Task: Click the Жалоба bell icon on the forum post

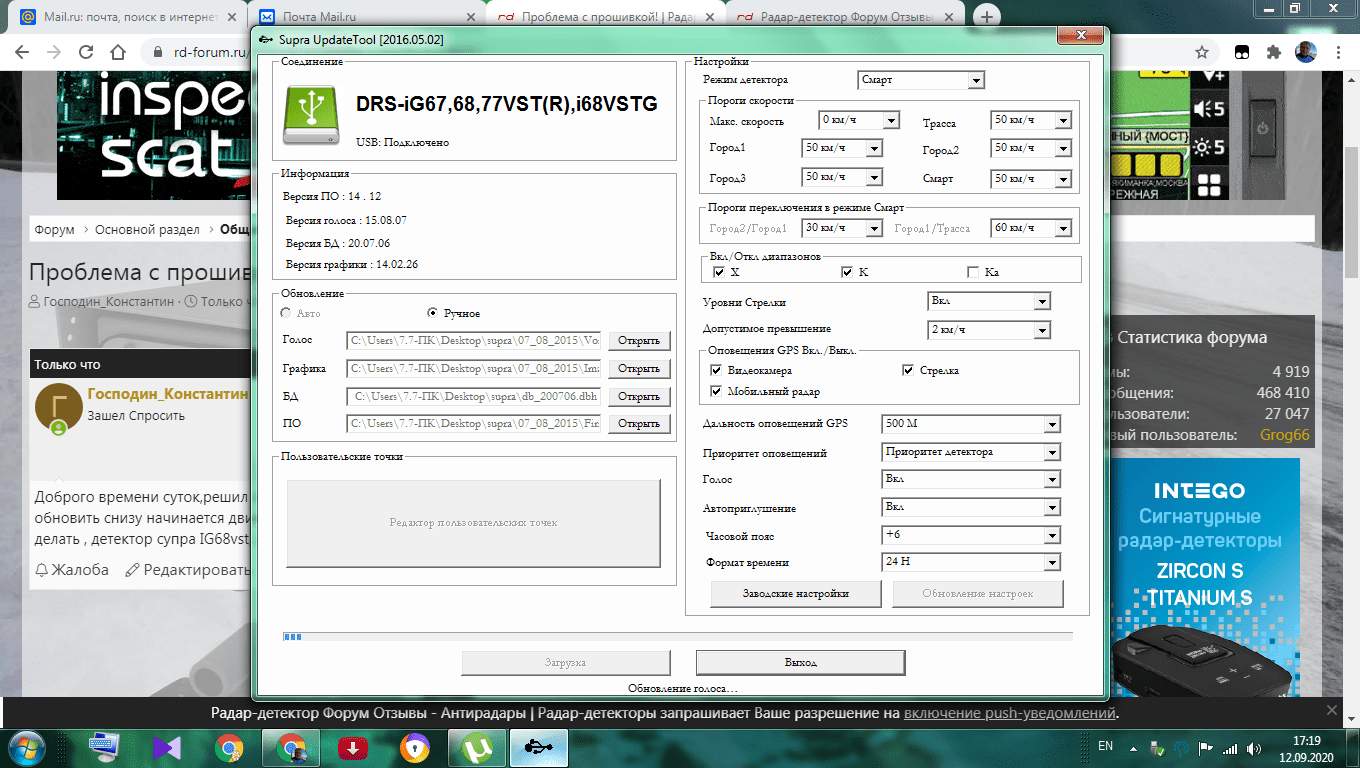Action: point(42,570)
